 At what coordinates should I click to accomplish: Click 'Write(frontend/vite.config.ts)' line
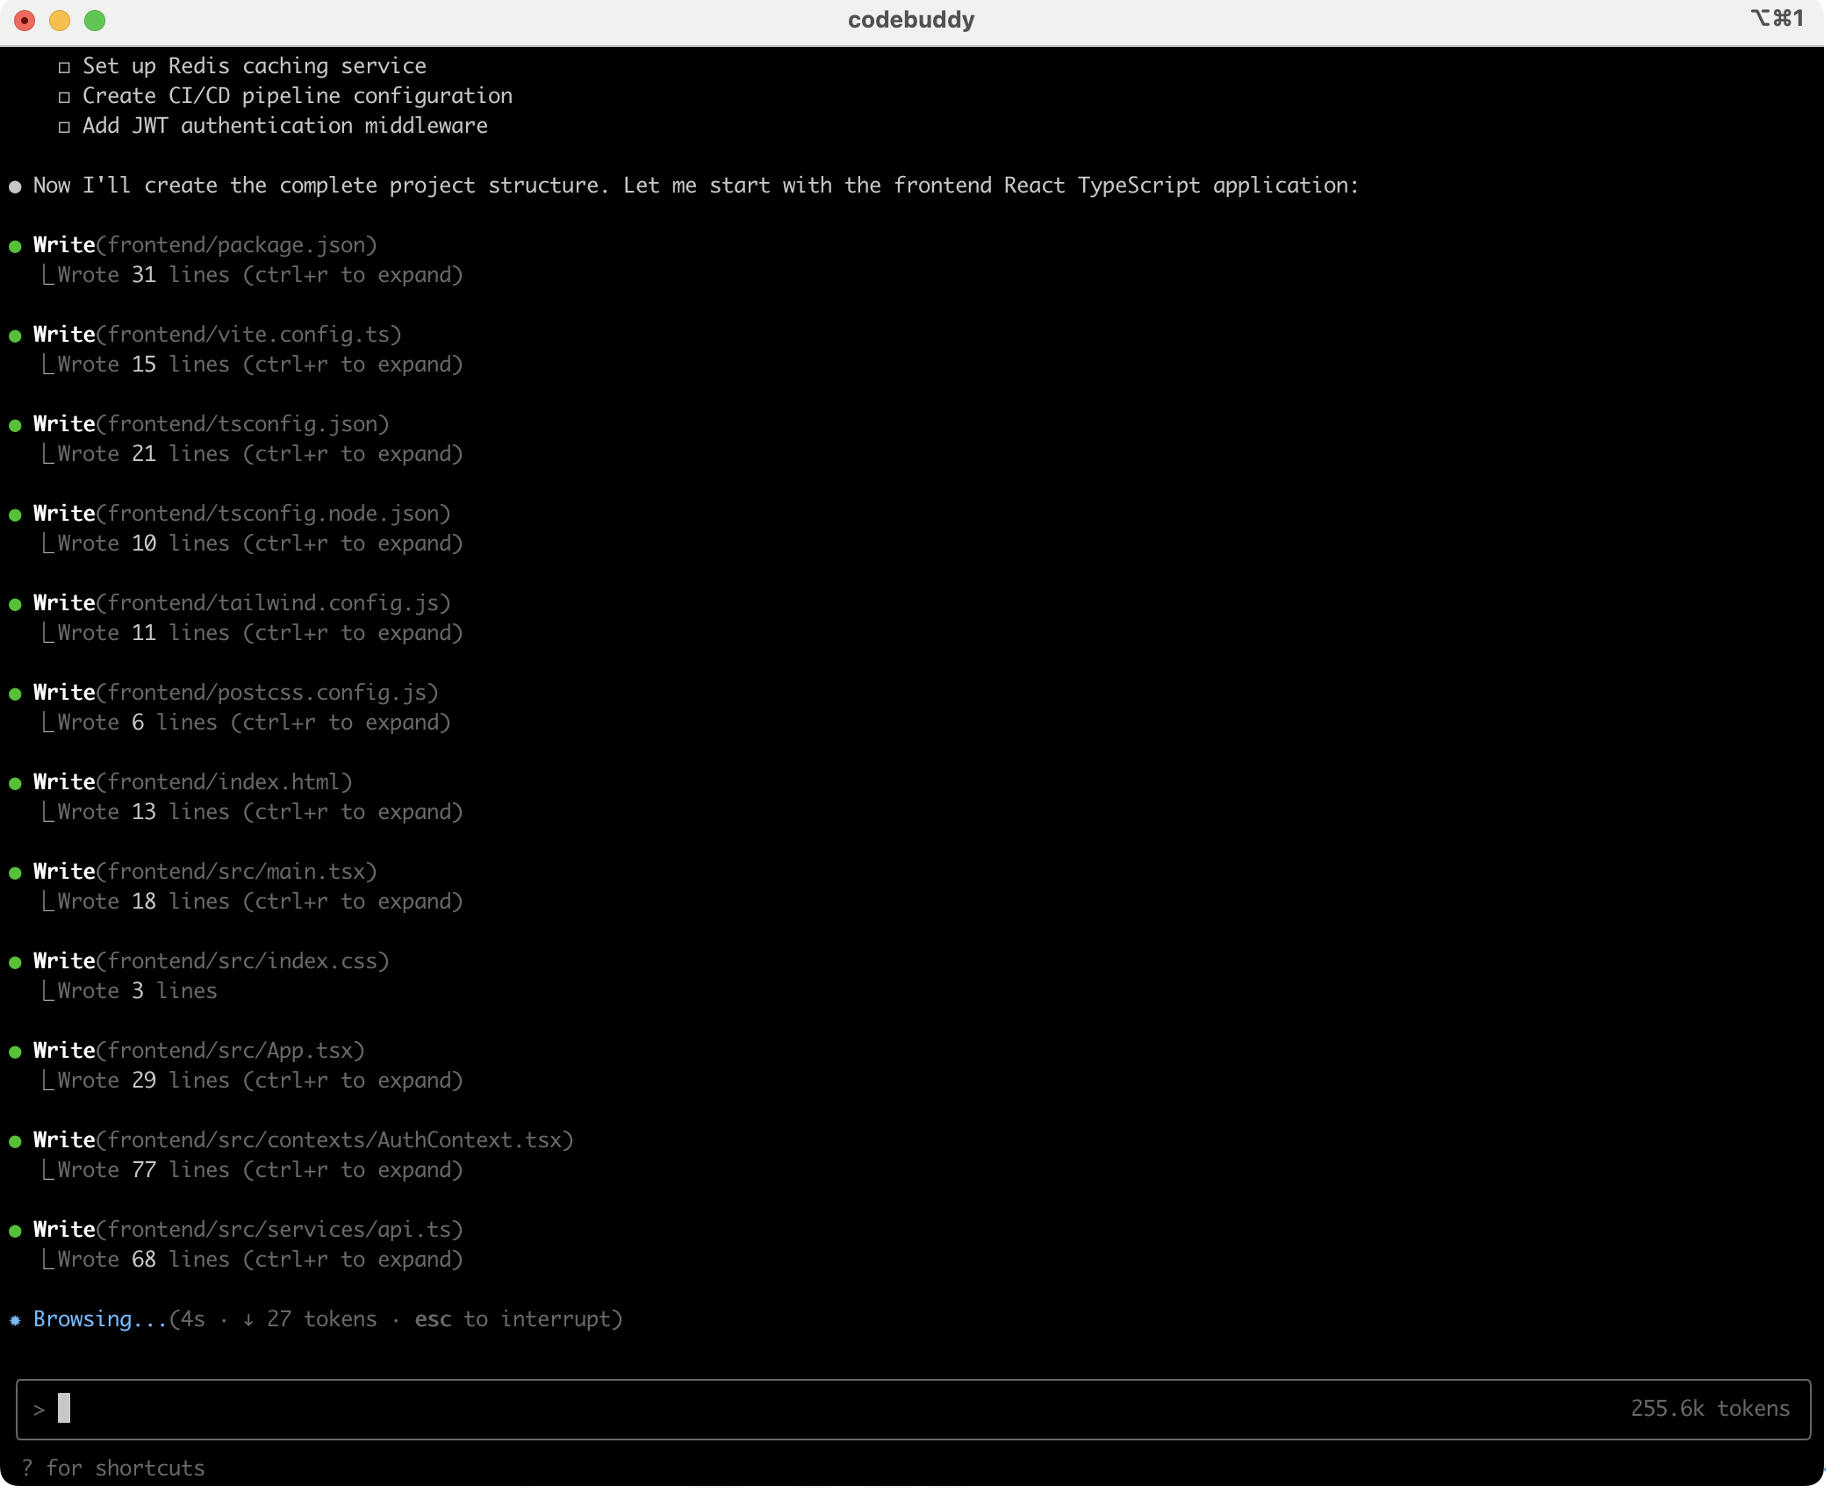(217, 335)
